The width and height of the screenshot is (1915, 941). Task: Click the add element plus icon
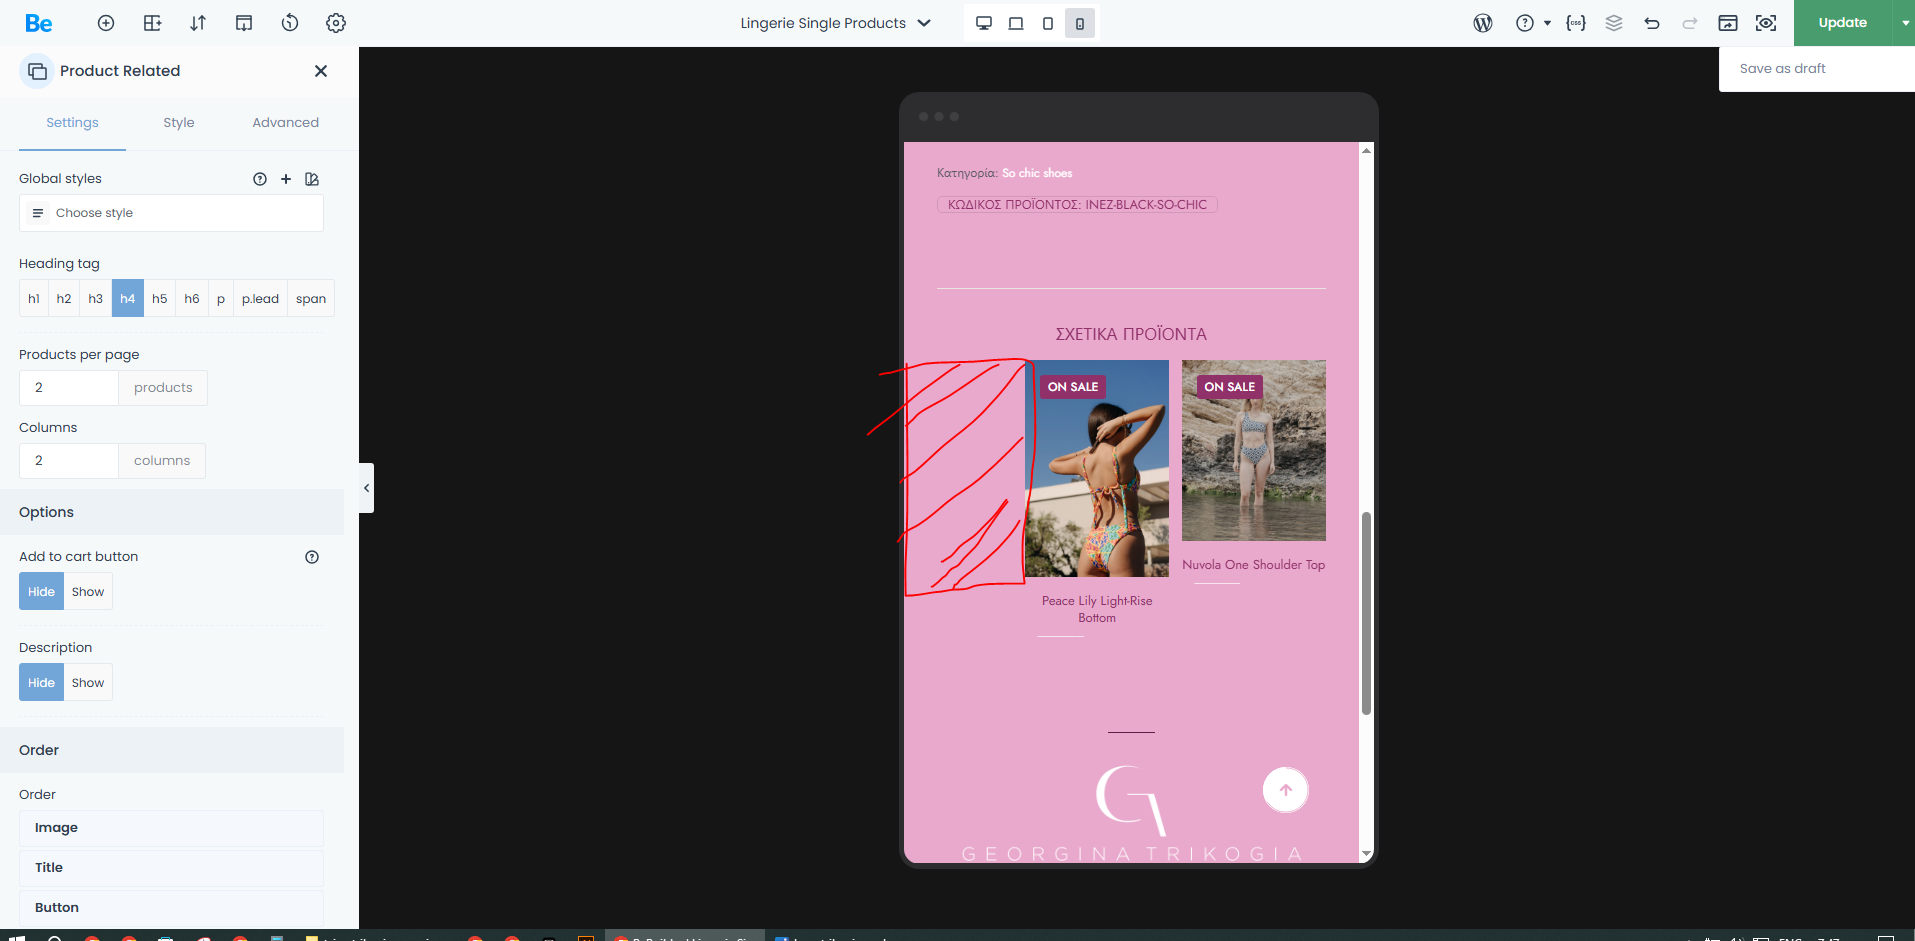106,23
